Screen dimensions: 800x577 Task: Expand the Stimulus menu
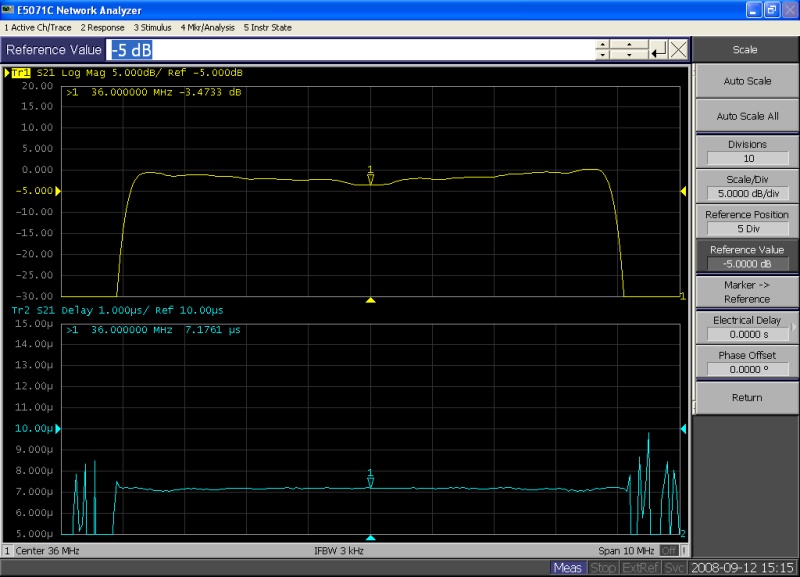[x=152, y=27]
